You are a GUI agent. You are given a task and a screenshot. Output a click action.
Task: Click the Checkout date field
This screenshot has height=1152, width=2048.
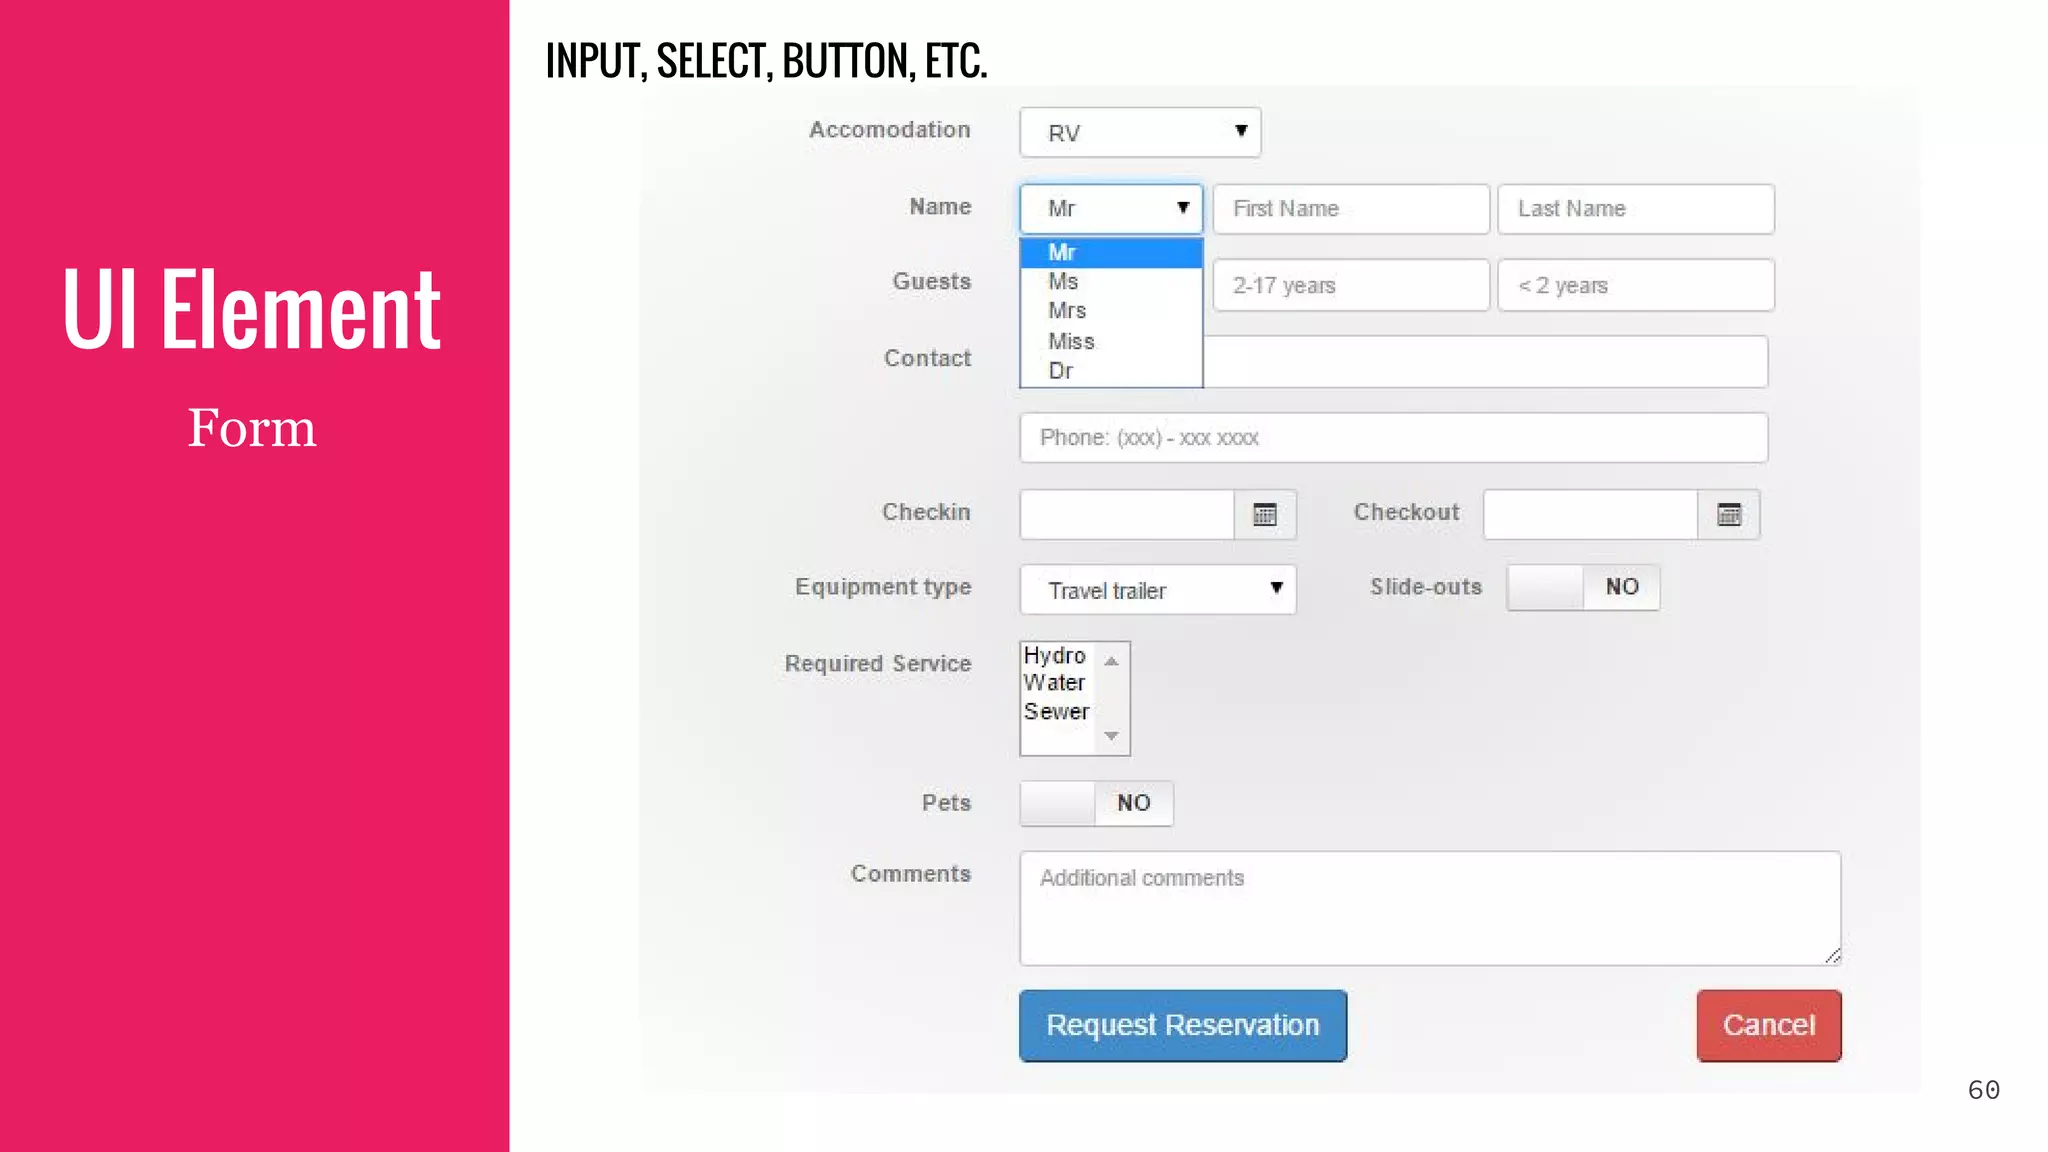1591,515
